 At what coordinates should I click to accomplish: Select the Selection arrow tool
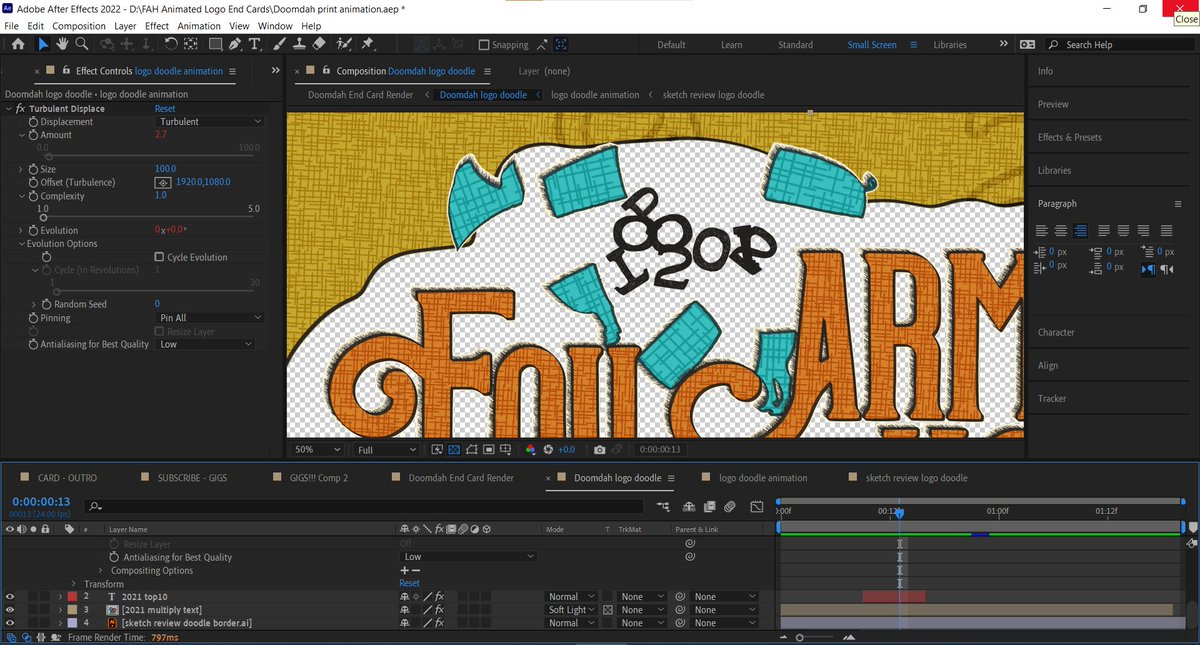point(43,44)
